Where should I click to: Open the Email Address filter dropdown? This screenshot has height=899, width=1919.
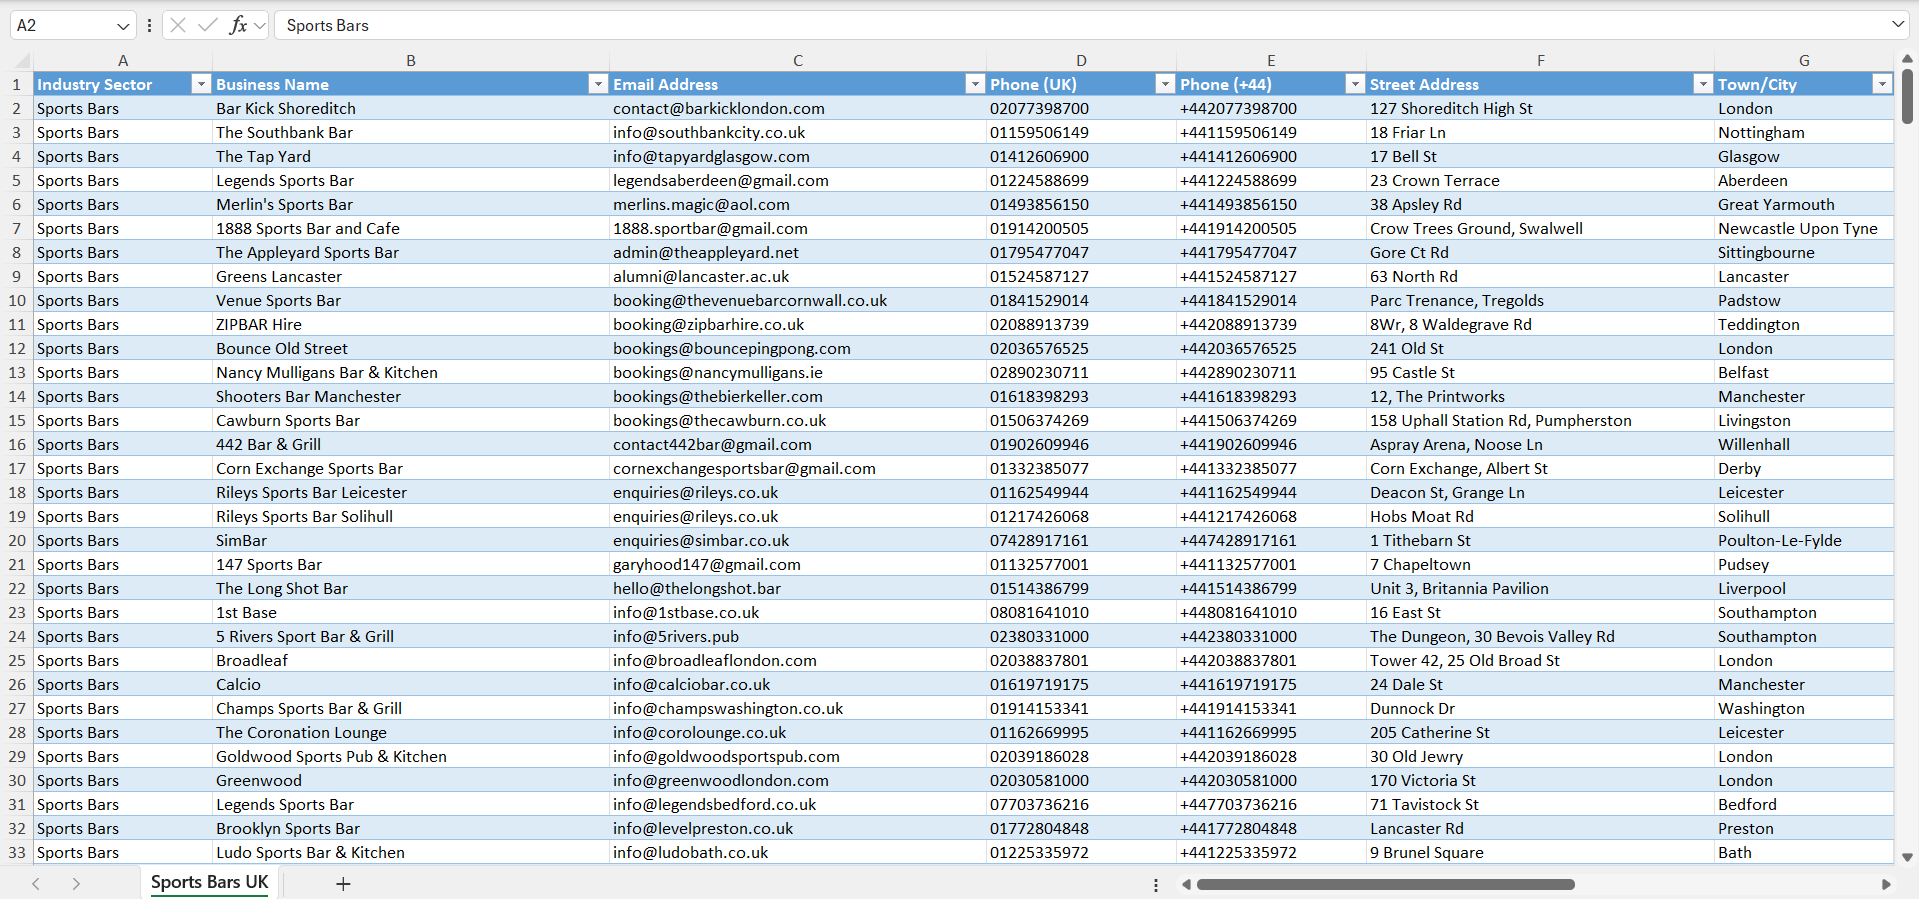coord(975,84)
